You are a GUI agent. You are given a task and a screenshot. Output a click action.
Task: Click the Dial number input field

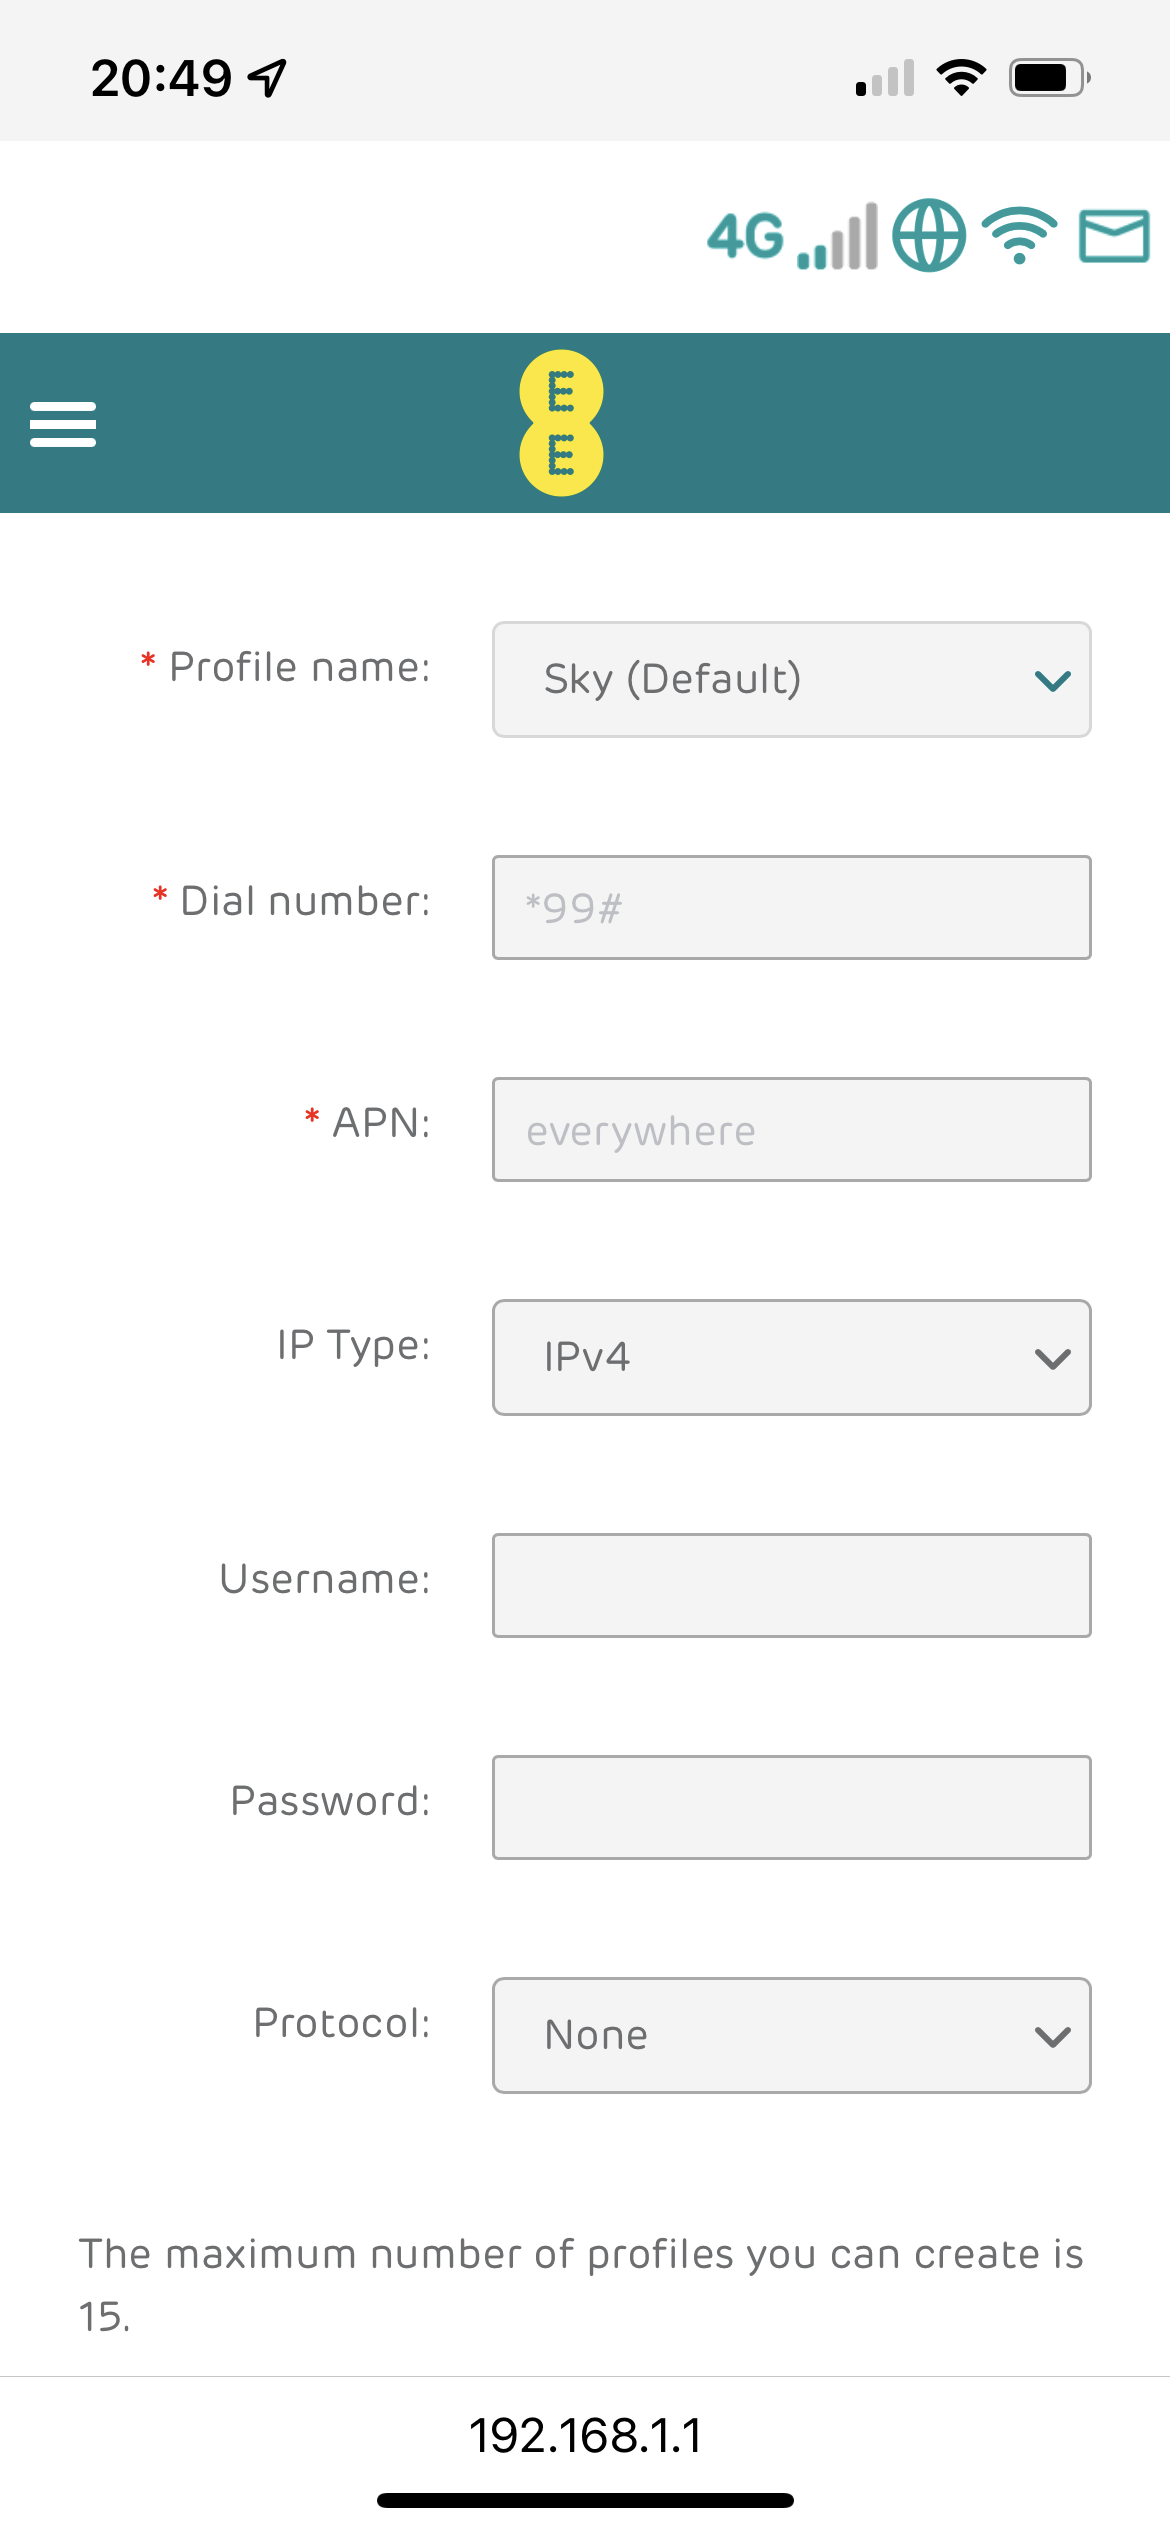pyautogui.click(x=790, y=906)
